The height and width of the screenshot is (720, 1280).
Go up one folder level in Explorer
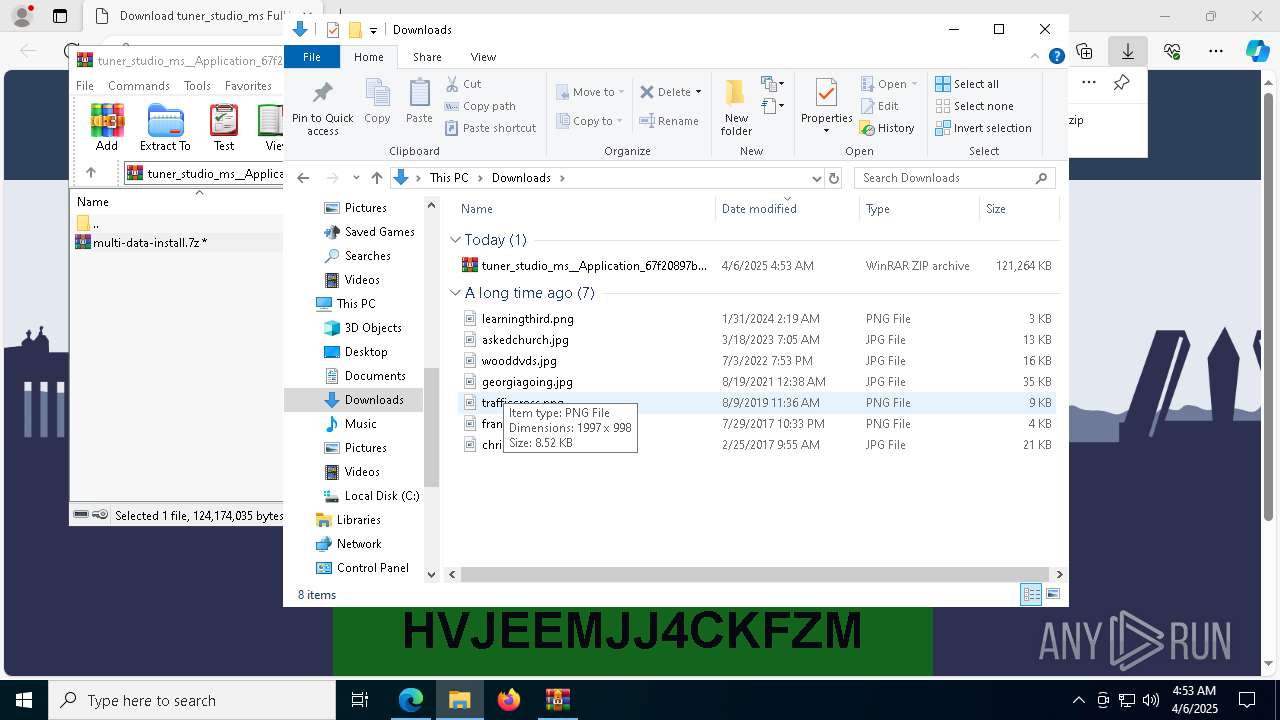coord(376,178)
